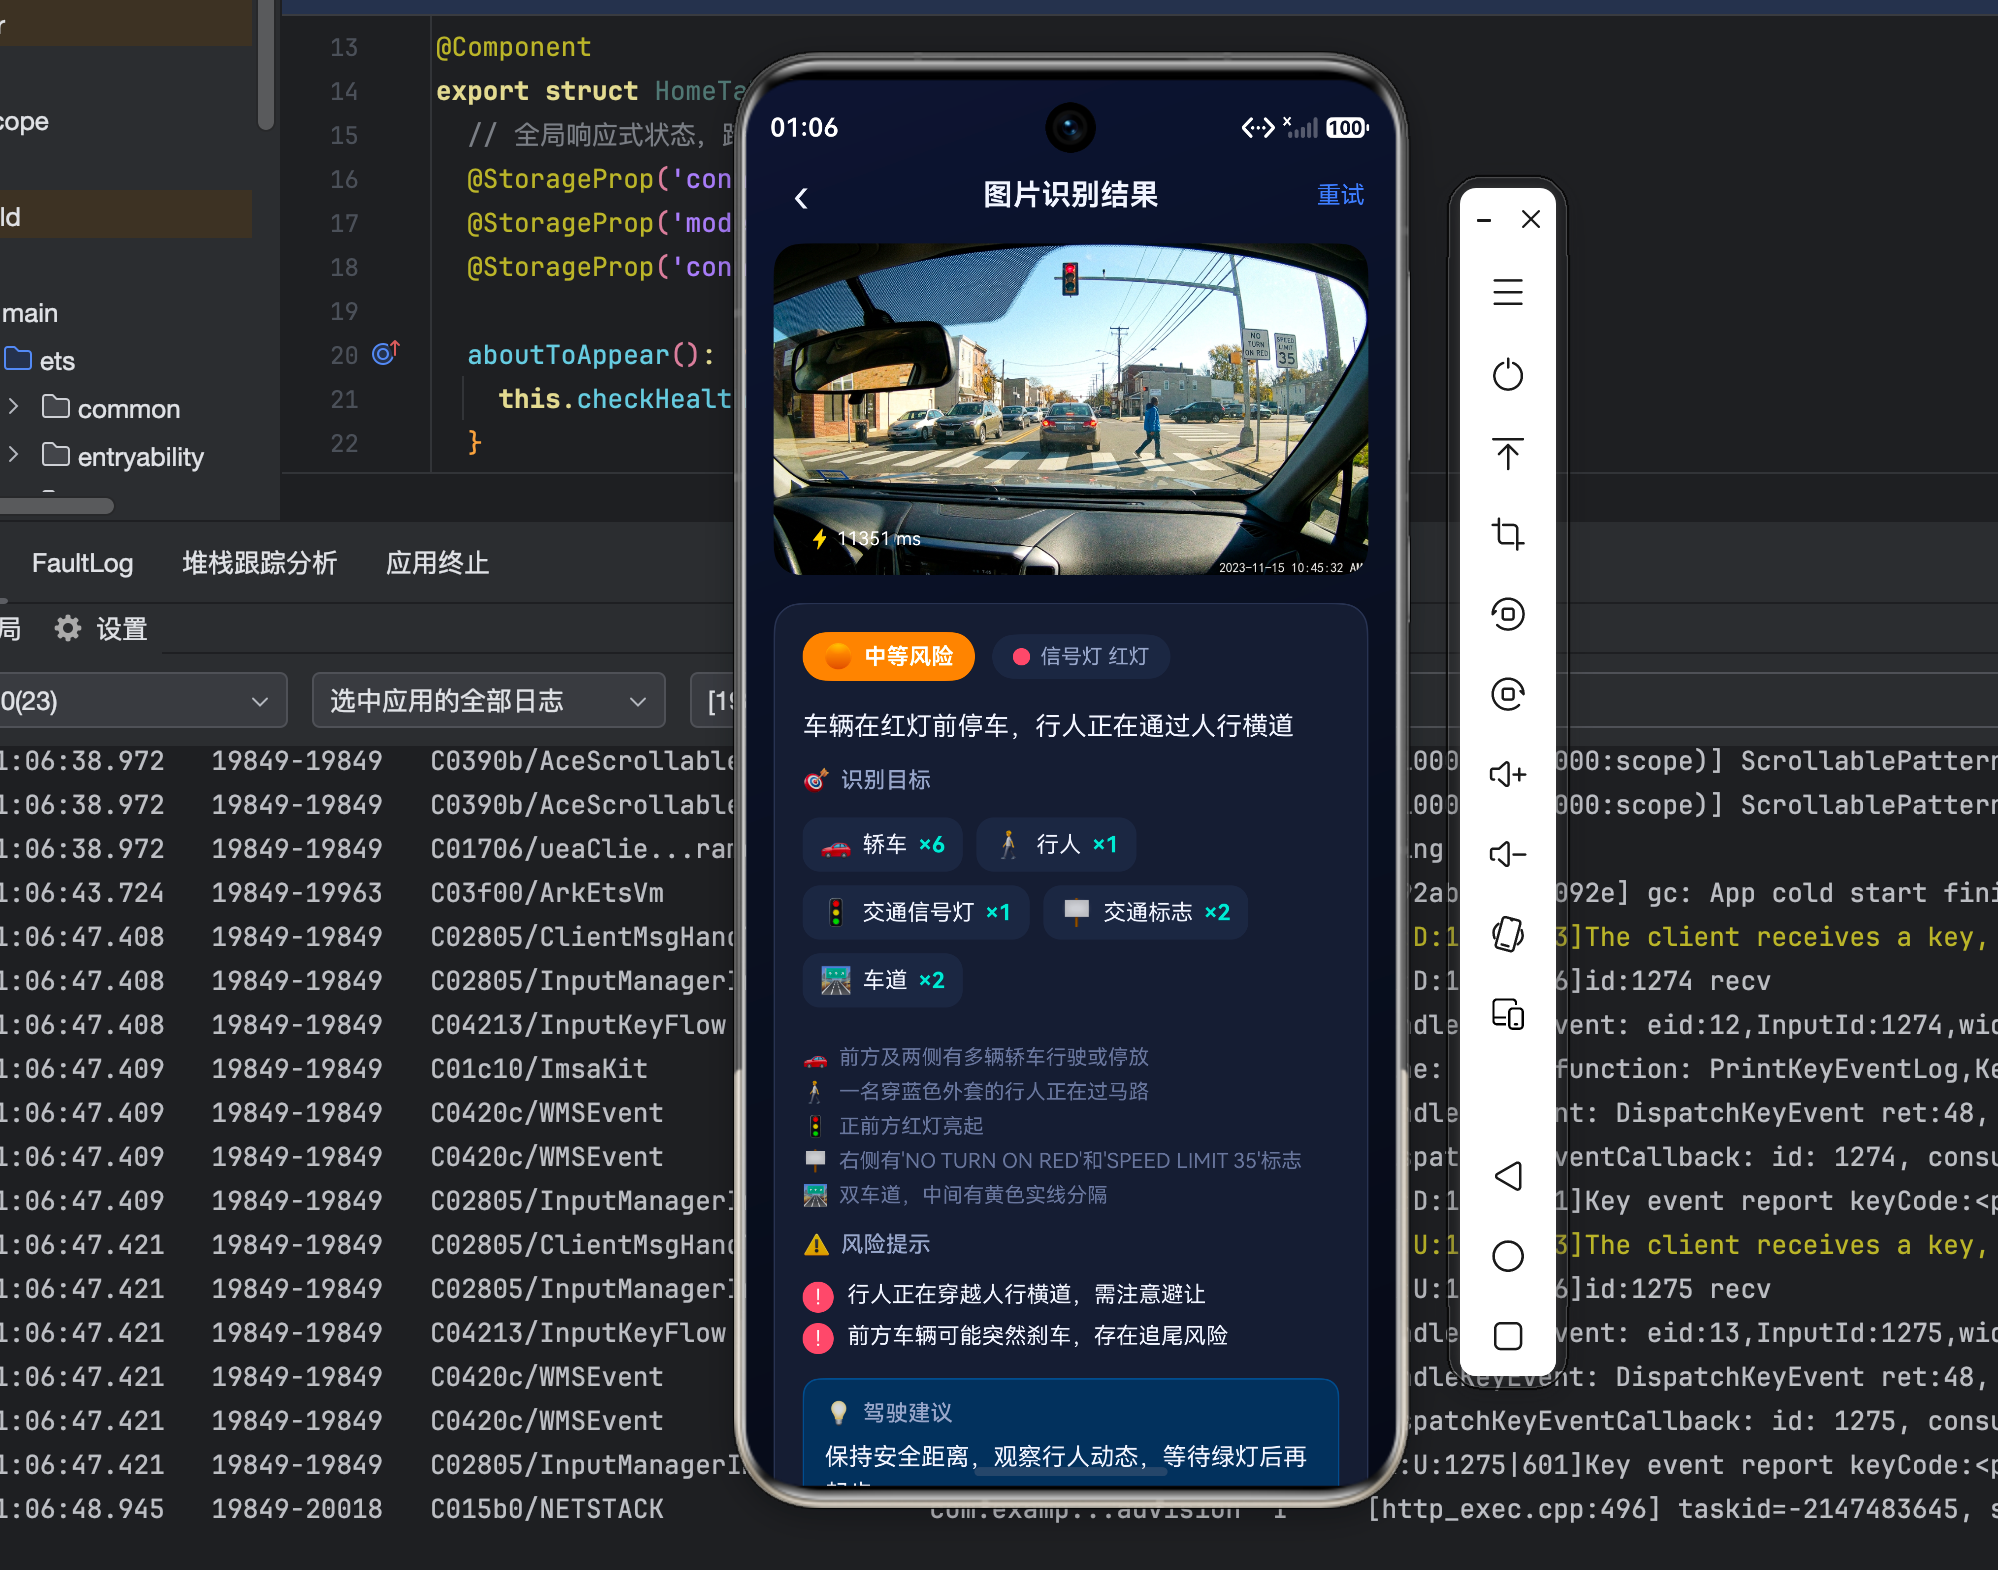Switch to the FaultLog tab
1998x1570 pixels.
pyautogui.click(x=83, y=563)
